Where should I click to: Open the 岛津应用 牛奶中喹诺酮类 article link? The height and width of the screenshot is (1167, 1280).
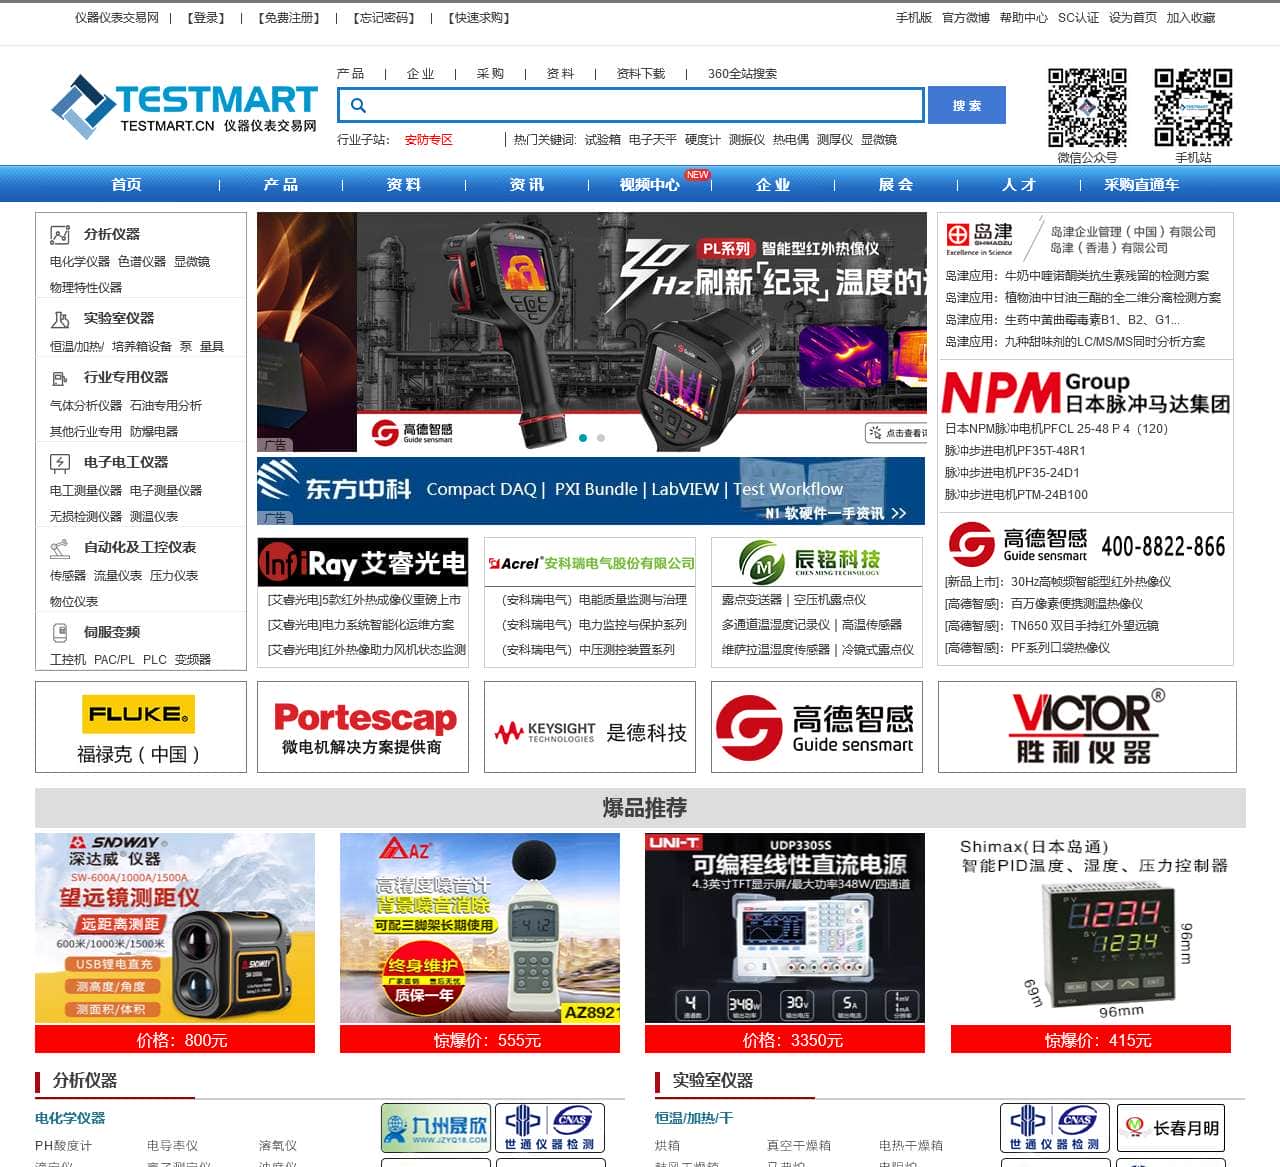pos(1077,276)
